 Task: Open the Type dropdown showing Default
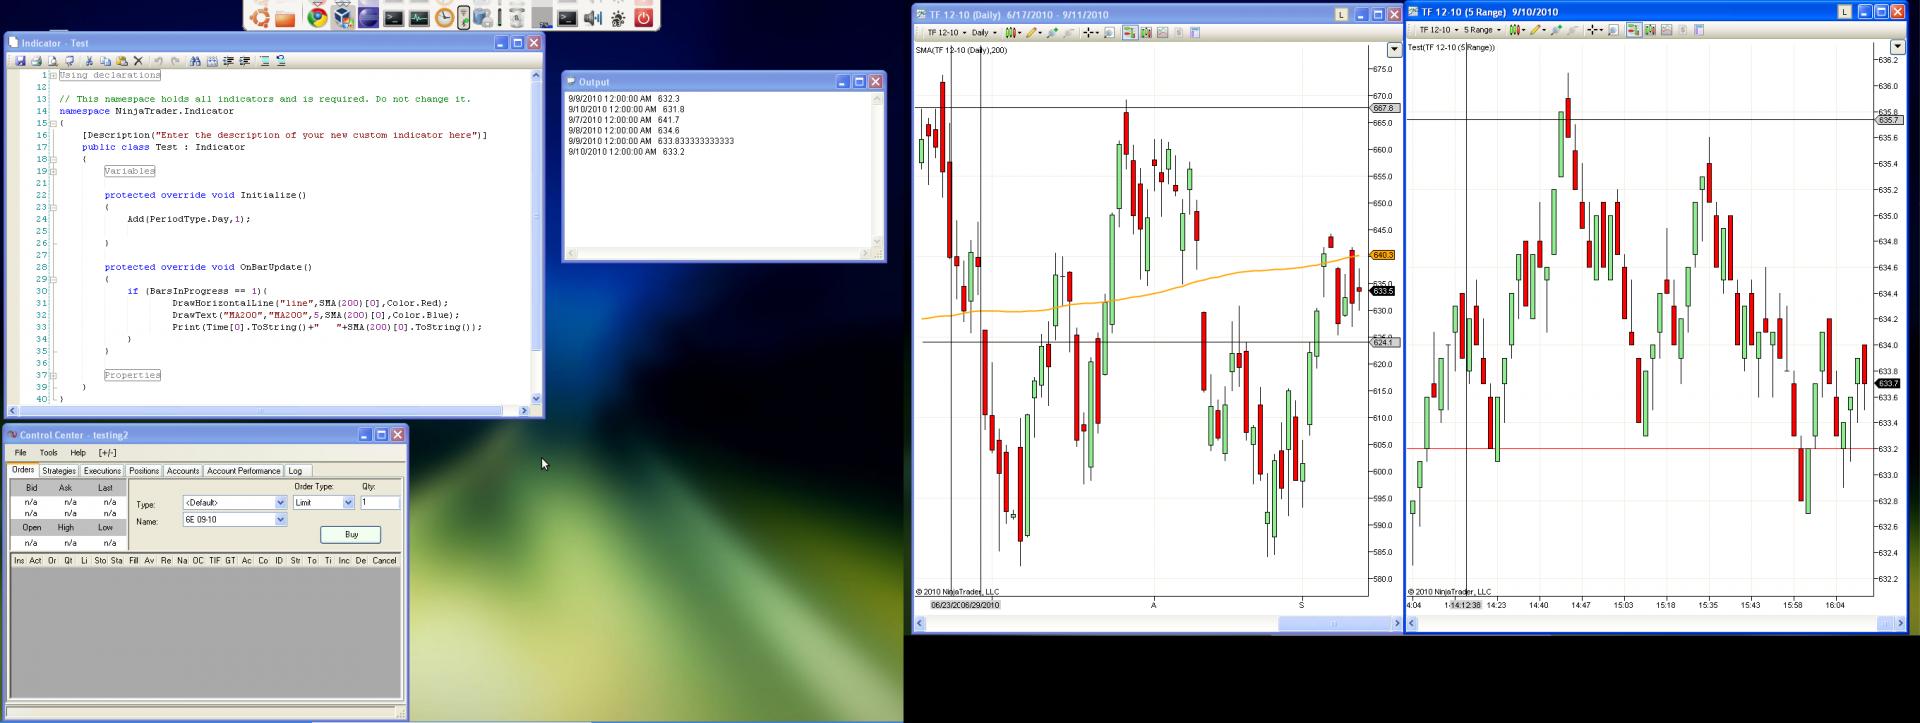[235, 502]
